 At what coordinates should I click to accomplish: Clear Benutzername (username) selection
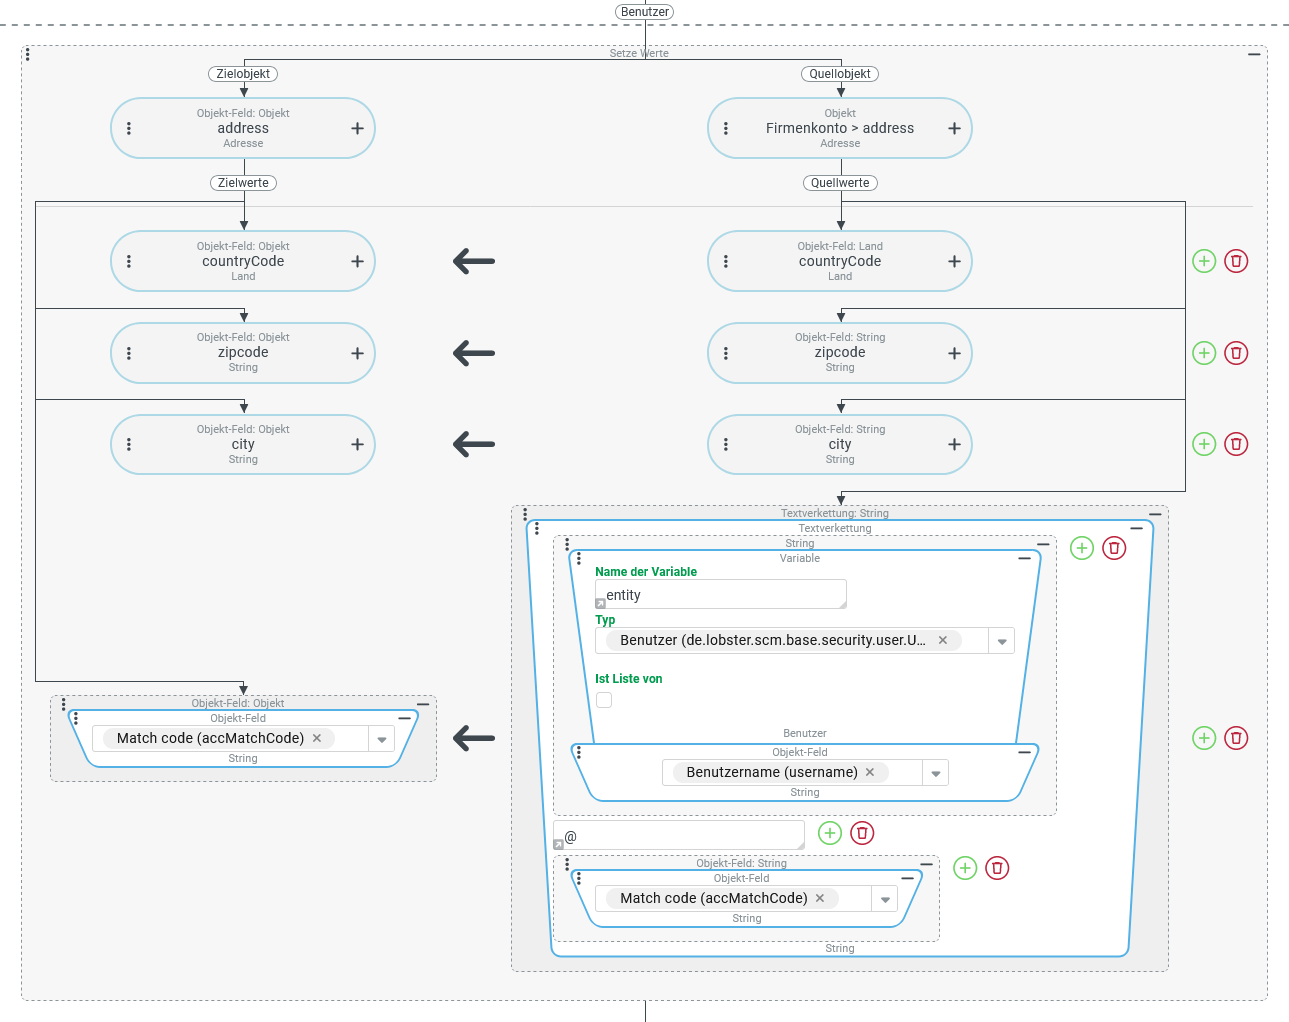[x=870, y=772]
